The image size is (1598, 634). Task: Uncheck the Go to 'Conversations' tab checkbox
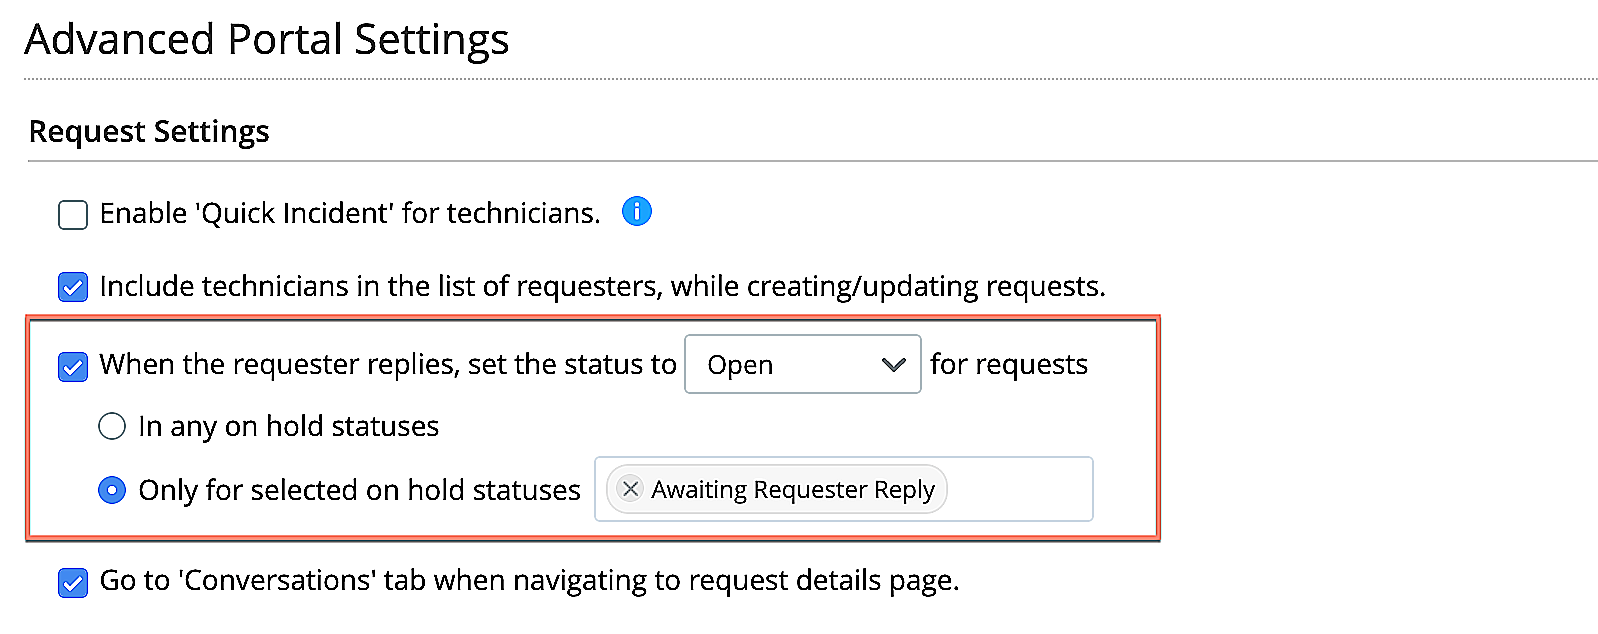tap(73, 582)
